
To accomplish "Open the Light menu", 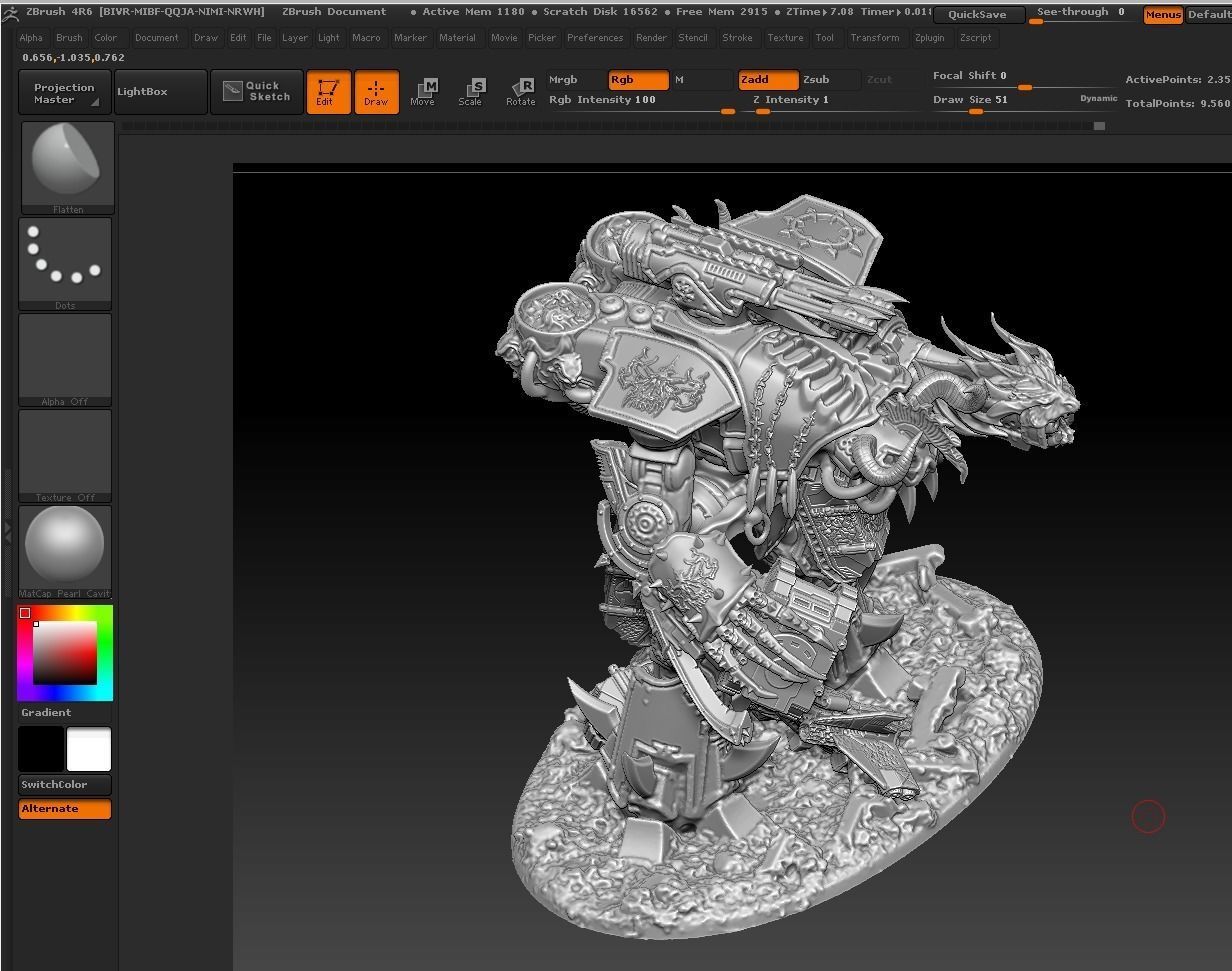I will [x=329, y=38].
